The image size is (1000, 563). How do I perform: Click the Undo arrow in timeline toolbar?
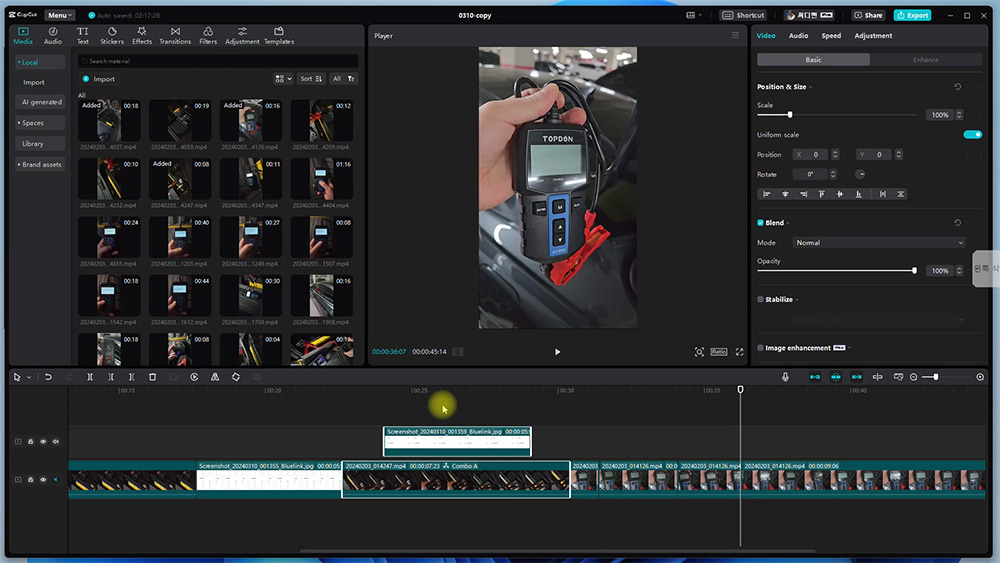tap(48, 377)
